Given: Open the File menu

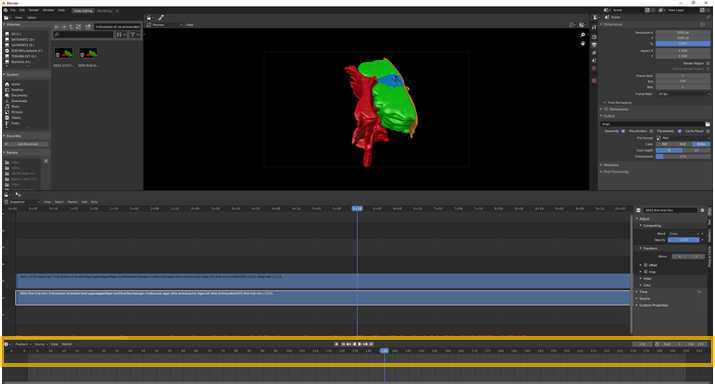Looking at the screenshot, I should tap(13, 10).
